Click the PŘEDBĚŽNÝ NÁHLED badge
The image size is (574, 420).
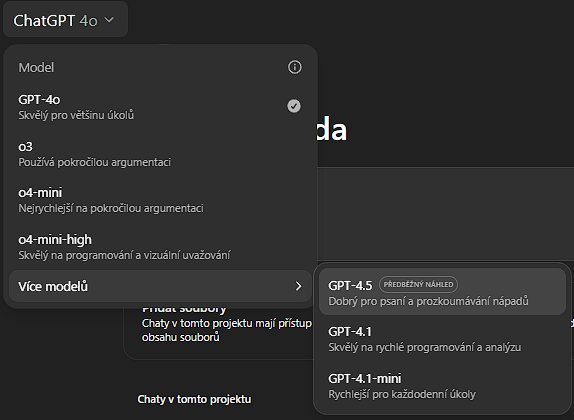pos(418,285)
